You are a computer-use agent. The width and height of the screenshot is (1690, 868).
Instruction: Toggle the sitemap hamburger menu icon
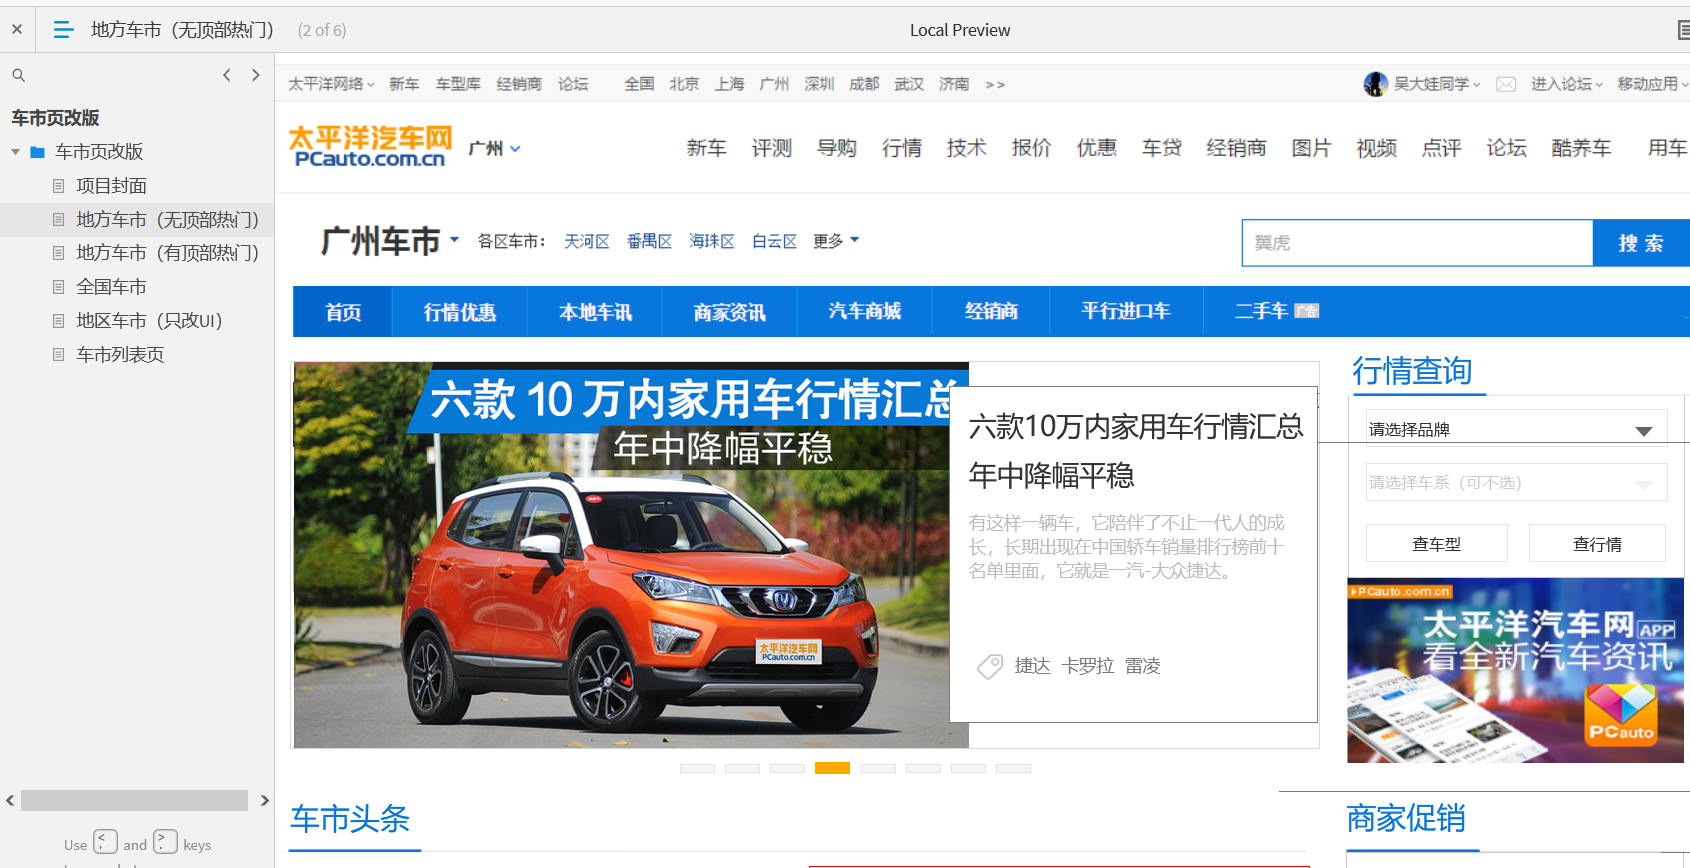click(x=63, y=30)
